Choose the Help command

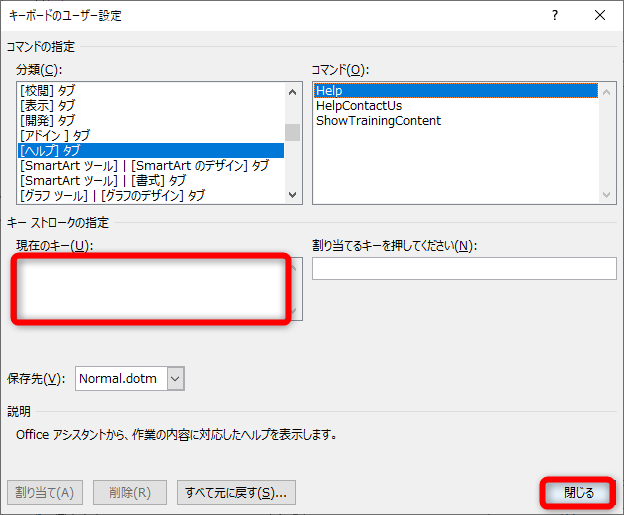click(x=456, y=90)
